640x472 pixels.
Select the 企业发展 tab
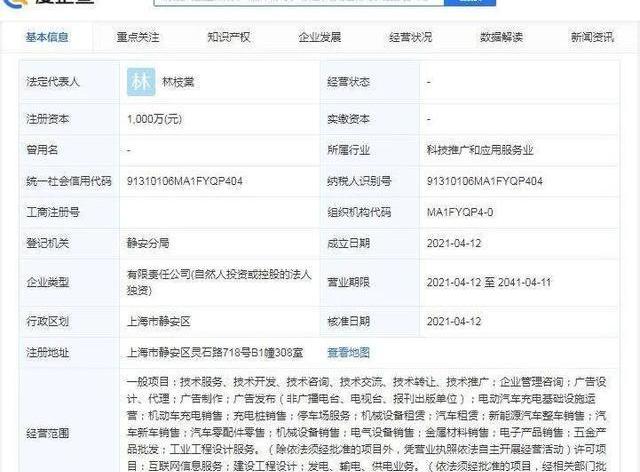[320, 37]
